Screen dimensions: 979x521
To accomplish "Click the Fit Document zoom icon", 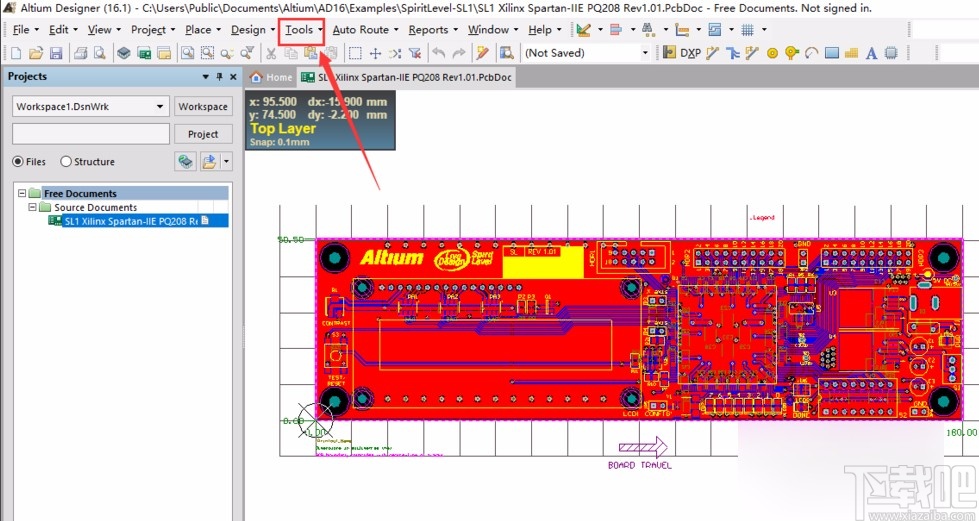I will (187, 53).
